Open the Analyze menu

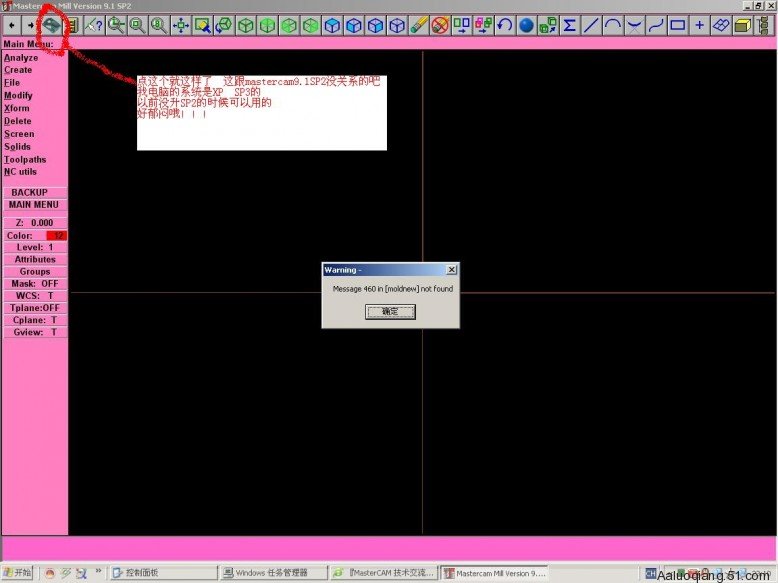[x=21, y=58]
